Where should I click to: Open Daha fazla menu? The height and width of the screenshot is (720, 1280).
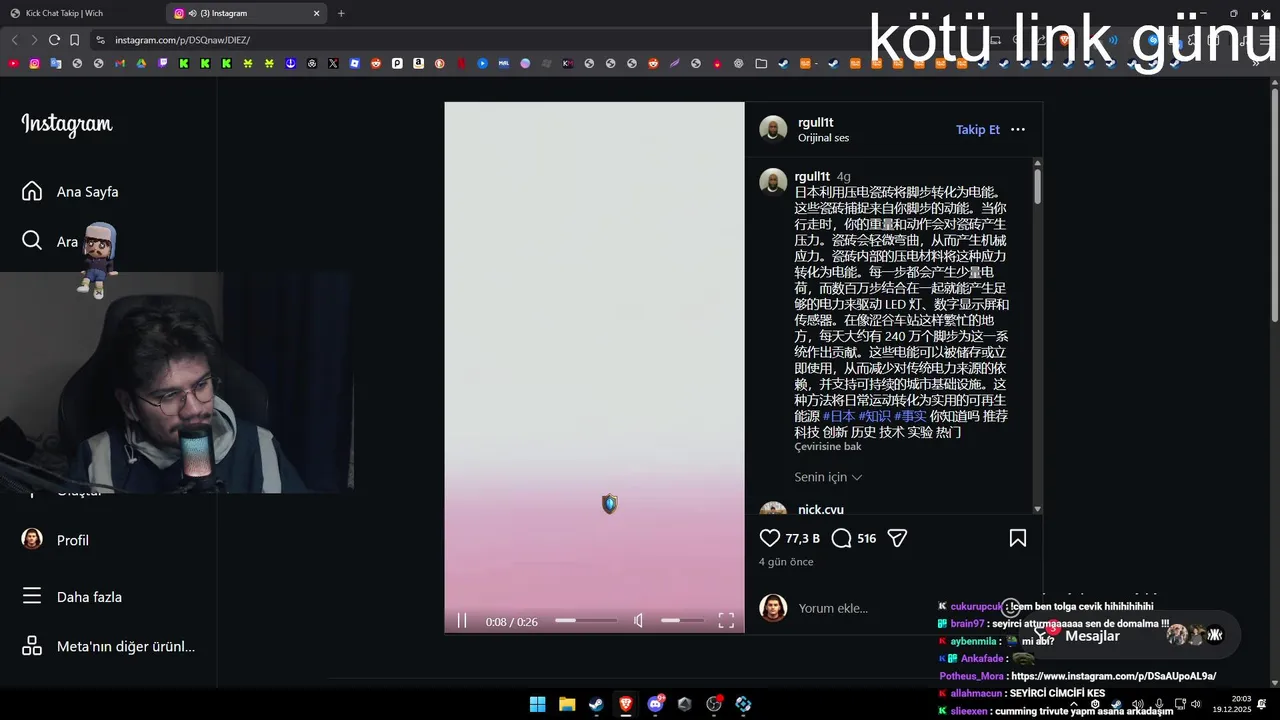[x=71, y=597]
